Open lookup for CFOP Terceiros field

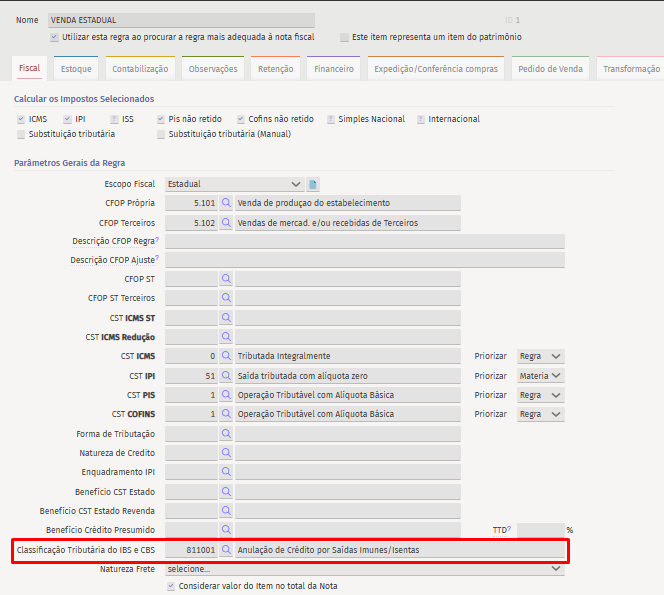click(226, 223)
